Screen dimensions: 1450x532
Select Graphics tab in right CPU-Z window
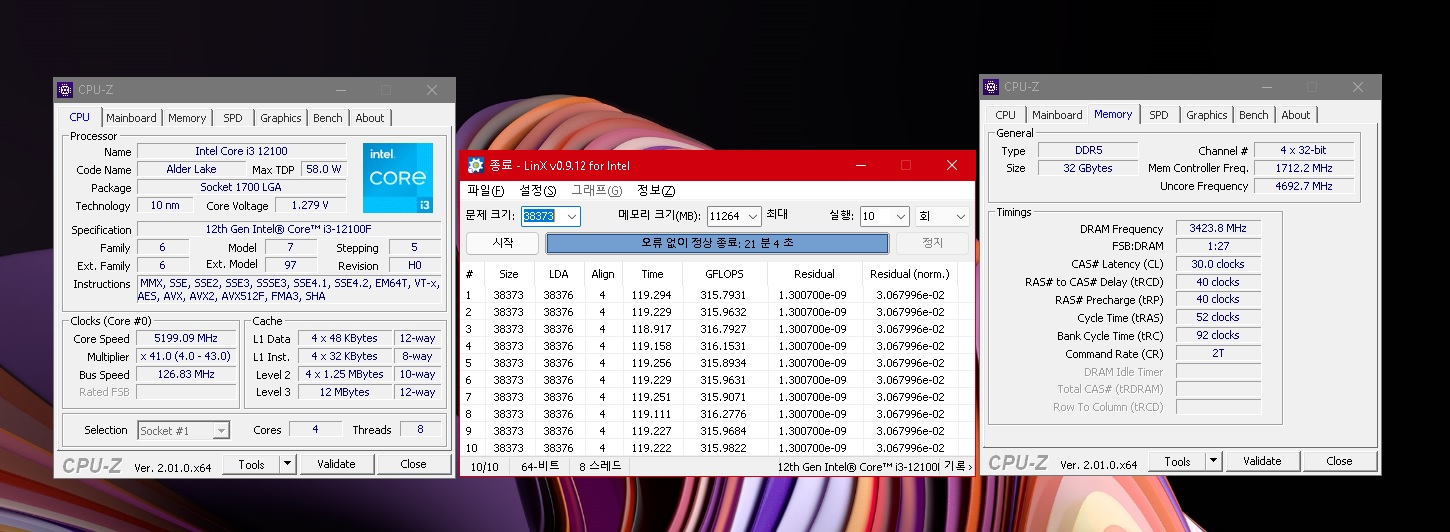(1207, 115)
